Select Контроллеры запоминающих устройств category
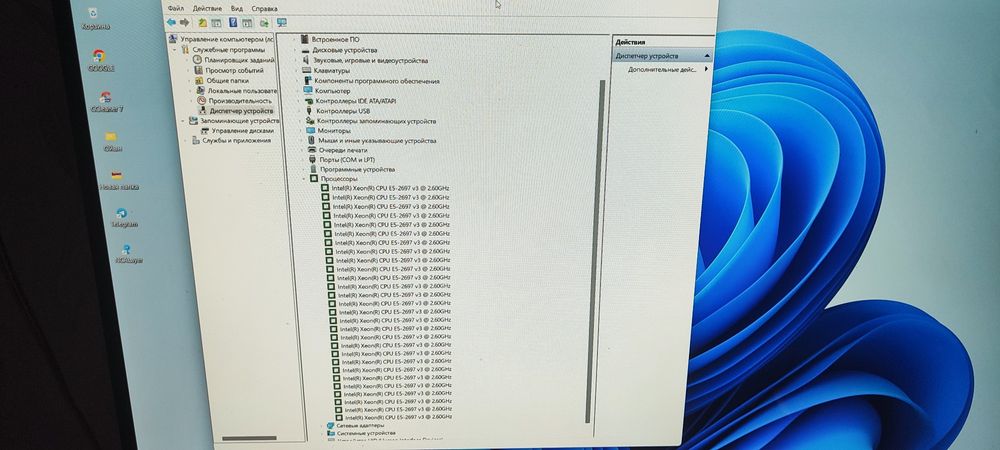 tap(376, 120)
